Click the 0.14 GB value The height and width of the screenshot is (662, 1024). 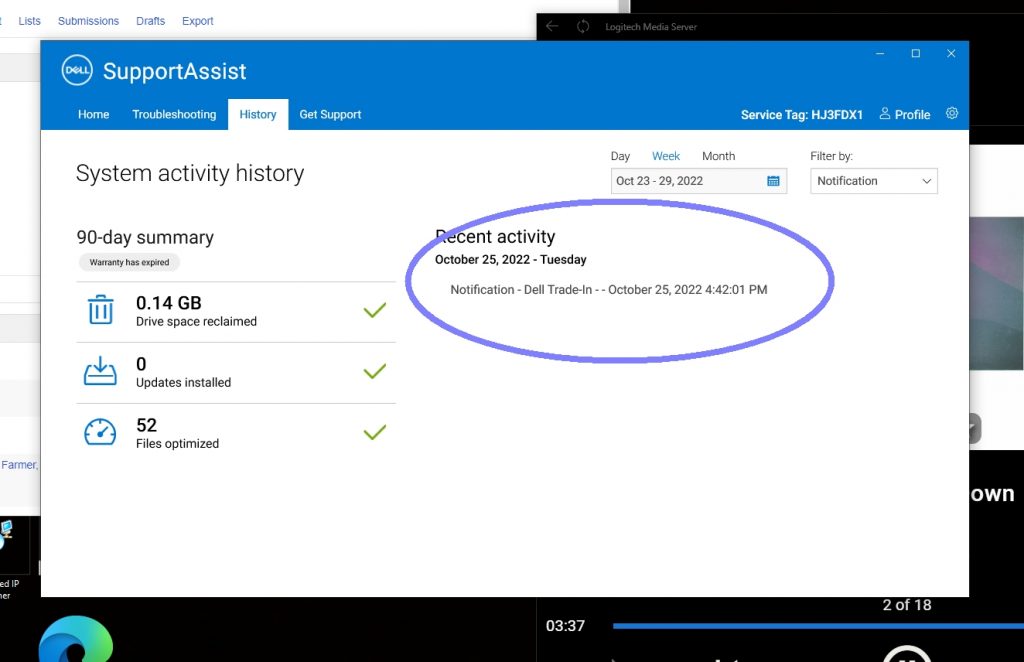coord(168,303)
